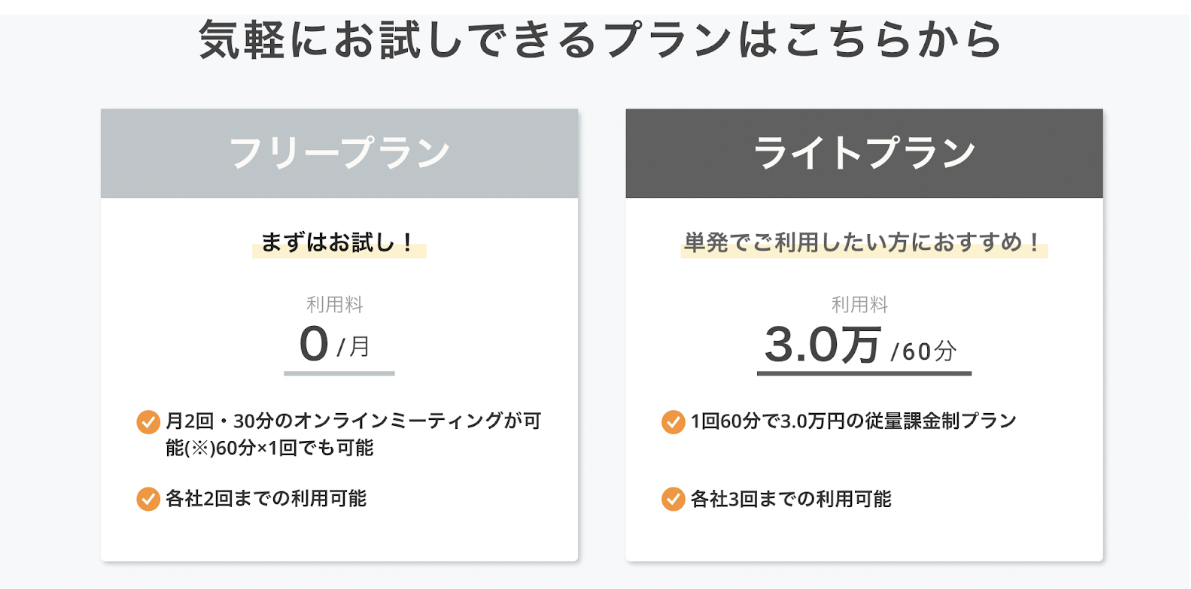The height and width of the screenshot is (589, 1191).
Task: Click the /60分 unit label
Action: [x=924, y=351]
